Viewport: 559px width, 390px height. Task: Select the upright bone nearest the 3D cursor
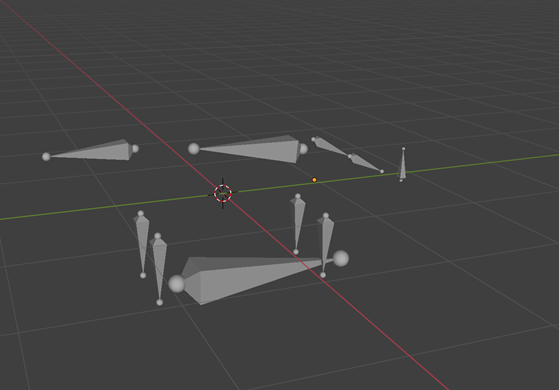point(297,224)
